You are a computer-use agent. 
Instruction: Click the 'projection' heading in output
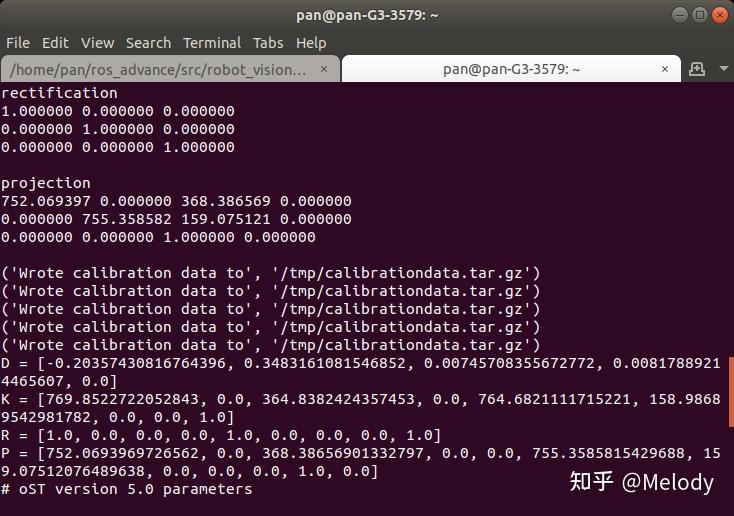(46, 183)
